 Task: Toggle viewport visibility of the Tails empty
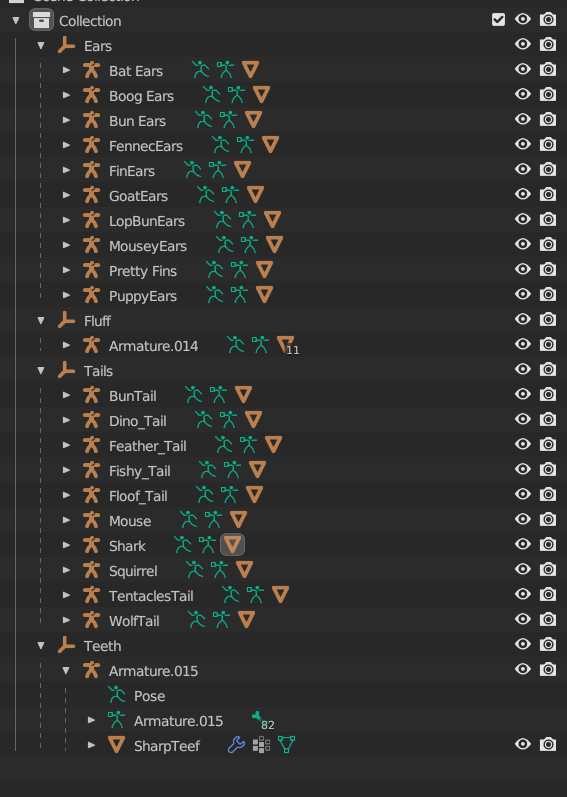(523, 370)
